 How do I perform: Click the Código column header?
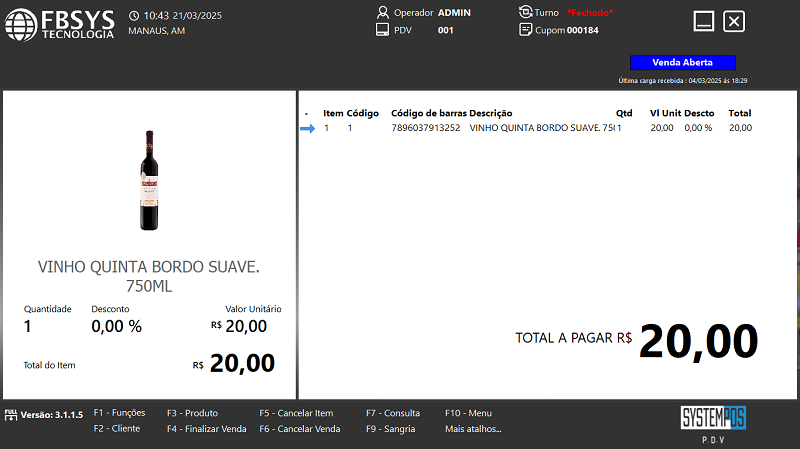[x=363, y=113]
